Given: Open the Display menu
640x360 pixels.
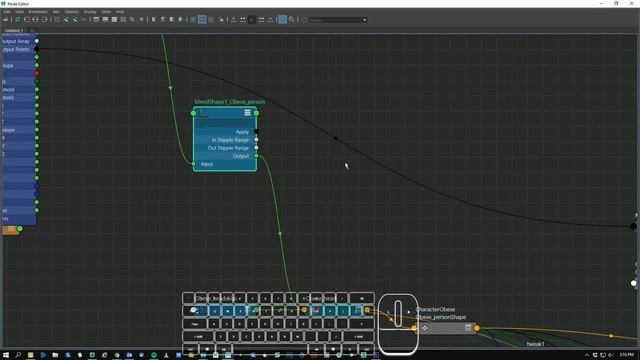Looking at the screenshot, I should coord(90,12).
